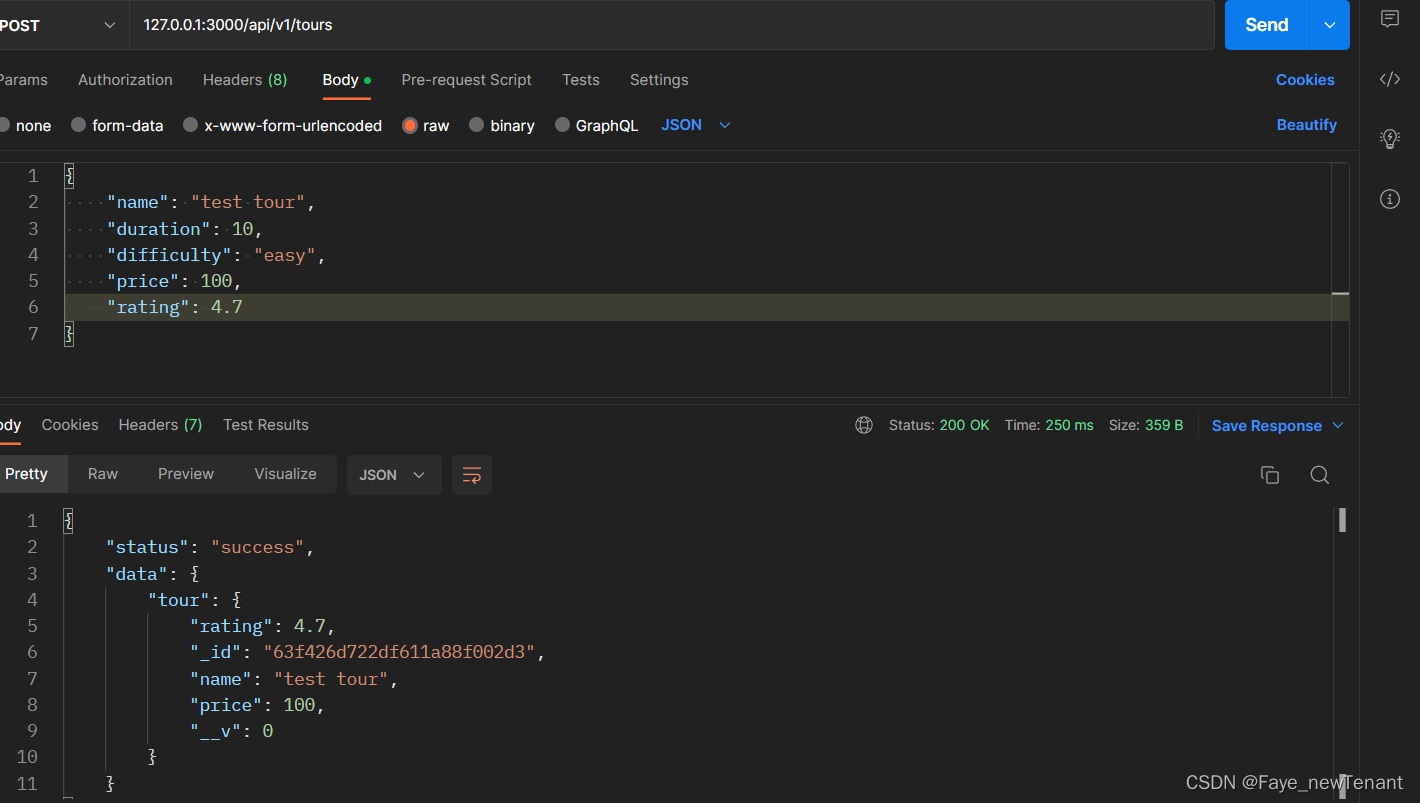Viewport: 1420px width, 803px height.
Task: Toggle line wrapping in the response pane
Action: coord(471,475)
